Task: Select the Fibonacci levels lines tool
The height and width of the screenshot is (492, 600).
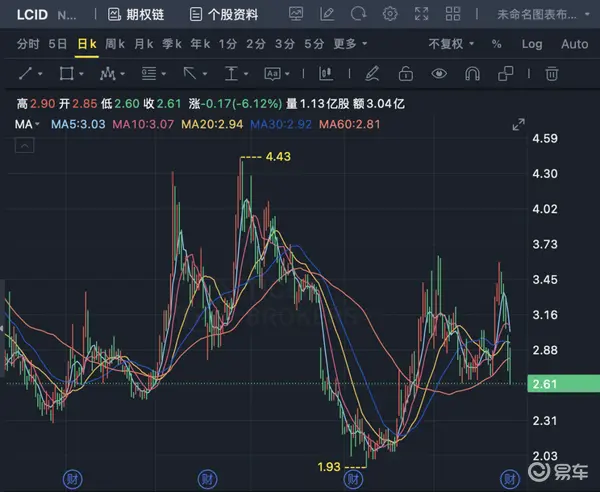Action: (149, 73)
